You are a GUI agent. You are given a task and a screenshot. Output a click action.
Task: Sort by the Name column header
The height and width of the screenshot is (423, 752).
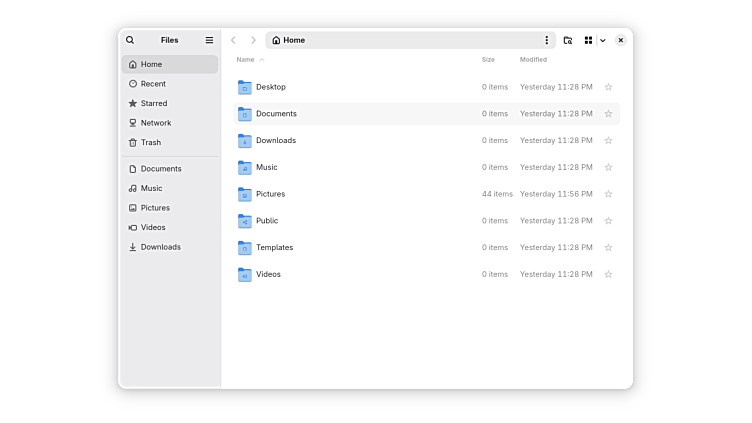[x=246, y=60]
